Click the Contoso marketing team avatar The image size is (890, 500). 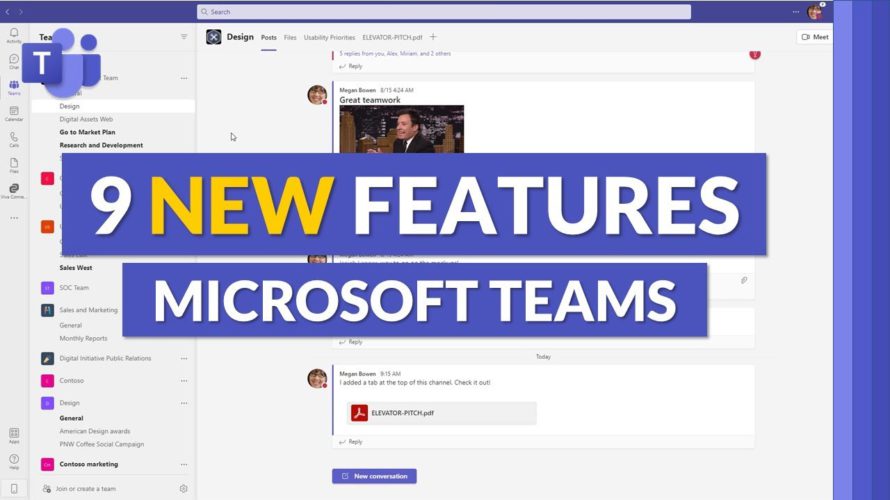click(x=48, y=464)
